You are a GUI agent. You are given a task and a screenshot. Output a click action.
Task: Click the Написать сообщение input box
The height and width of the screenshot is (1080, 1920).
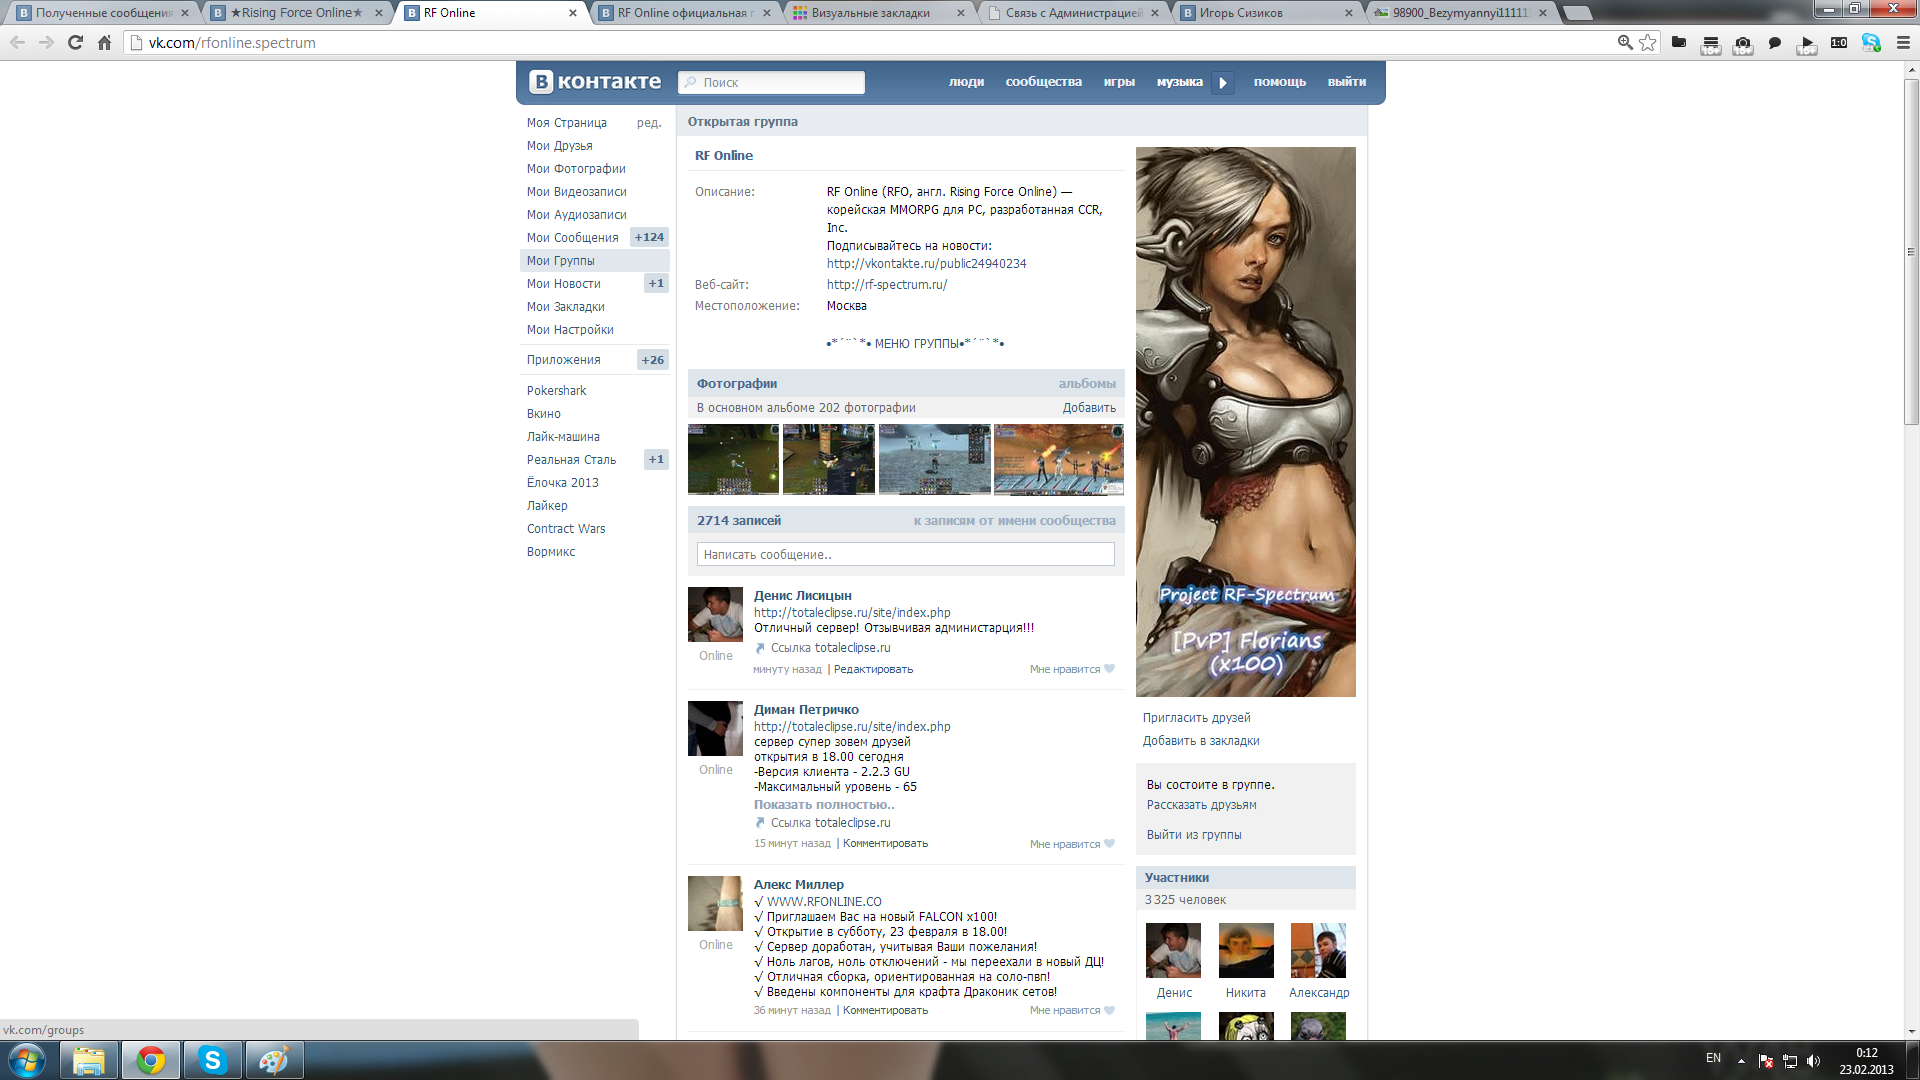click(x=905, y=554)
